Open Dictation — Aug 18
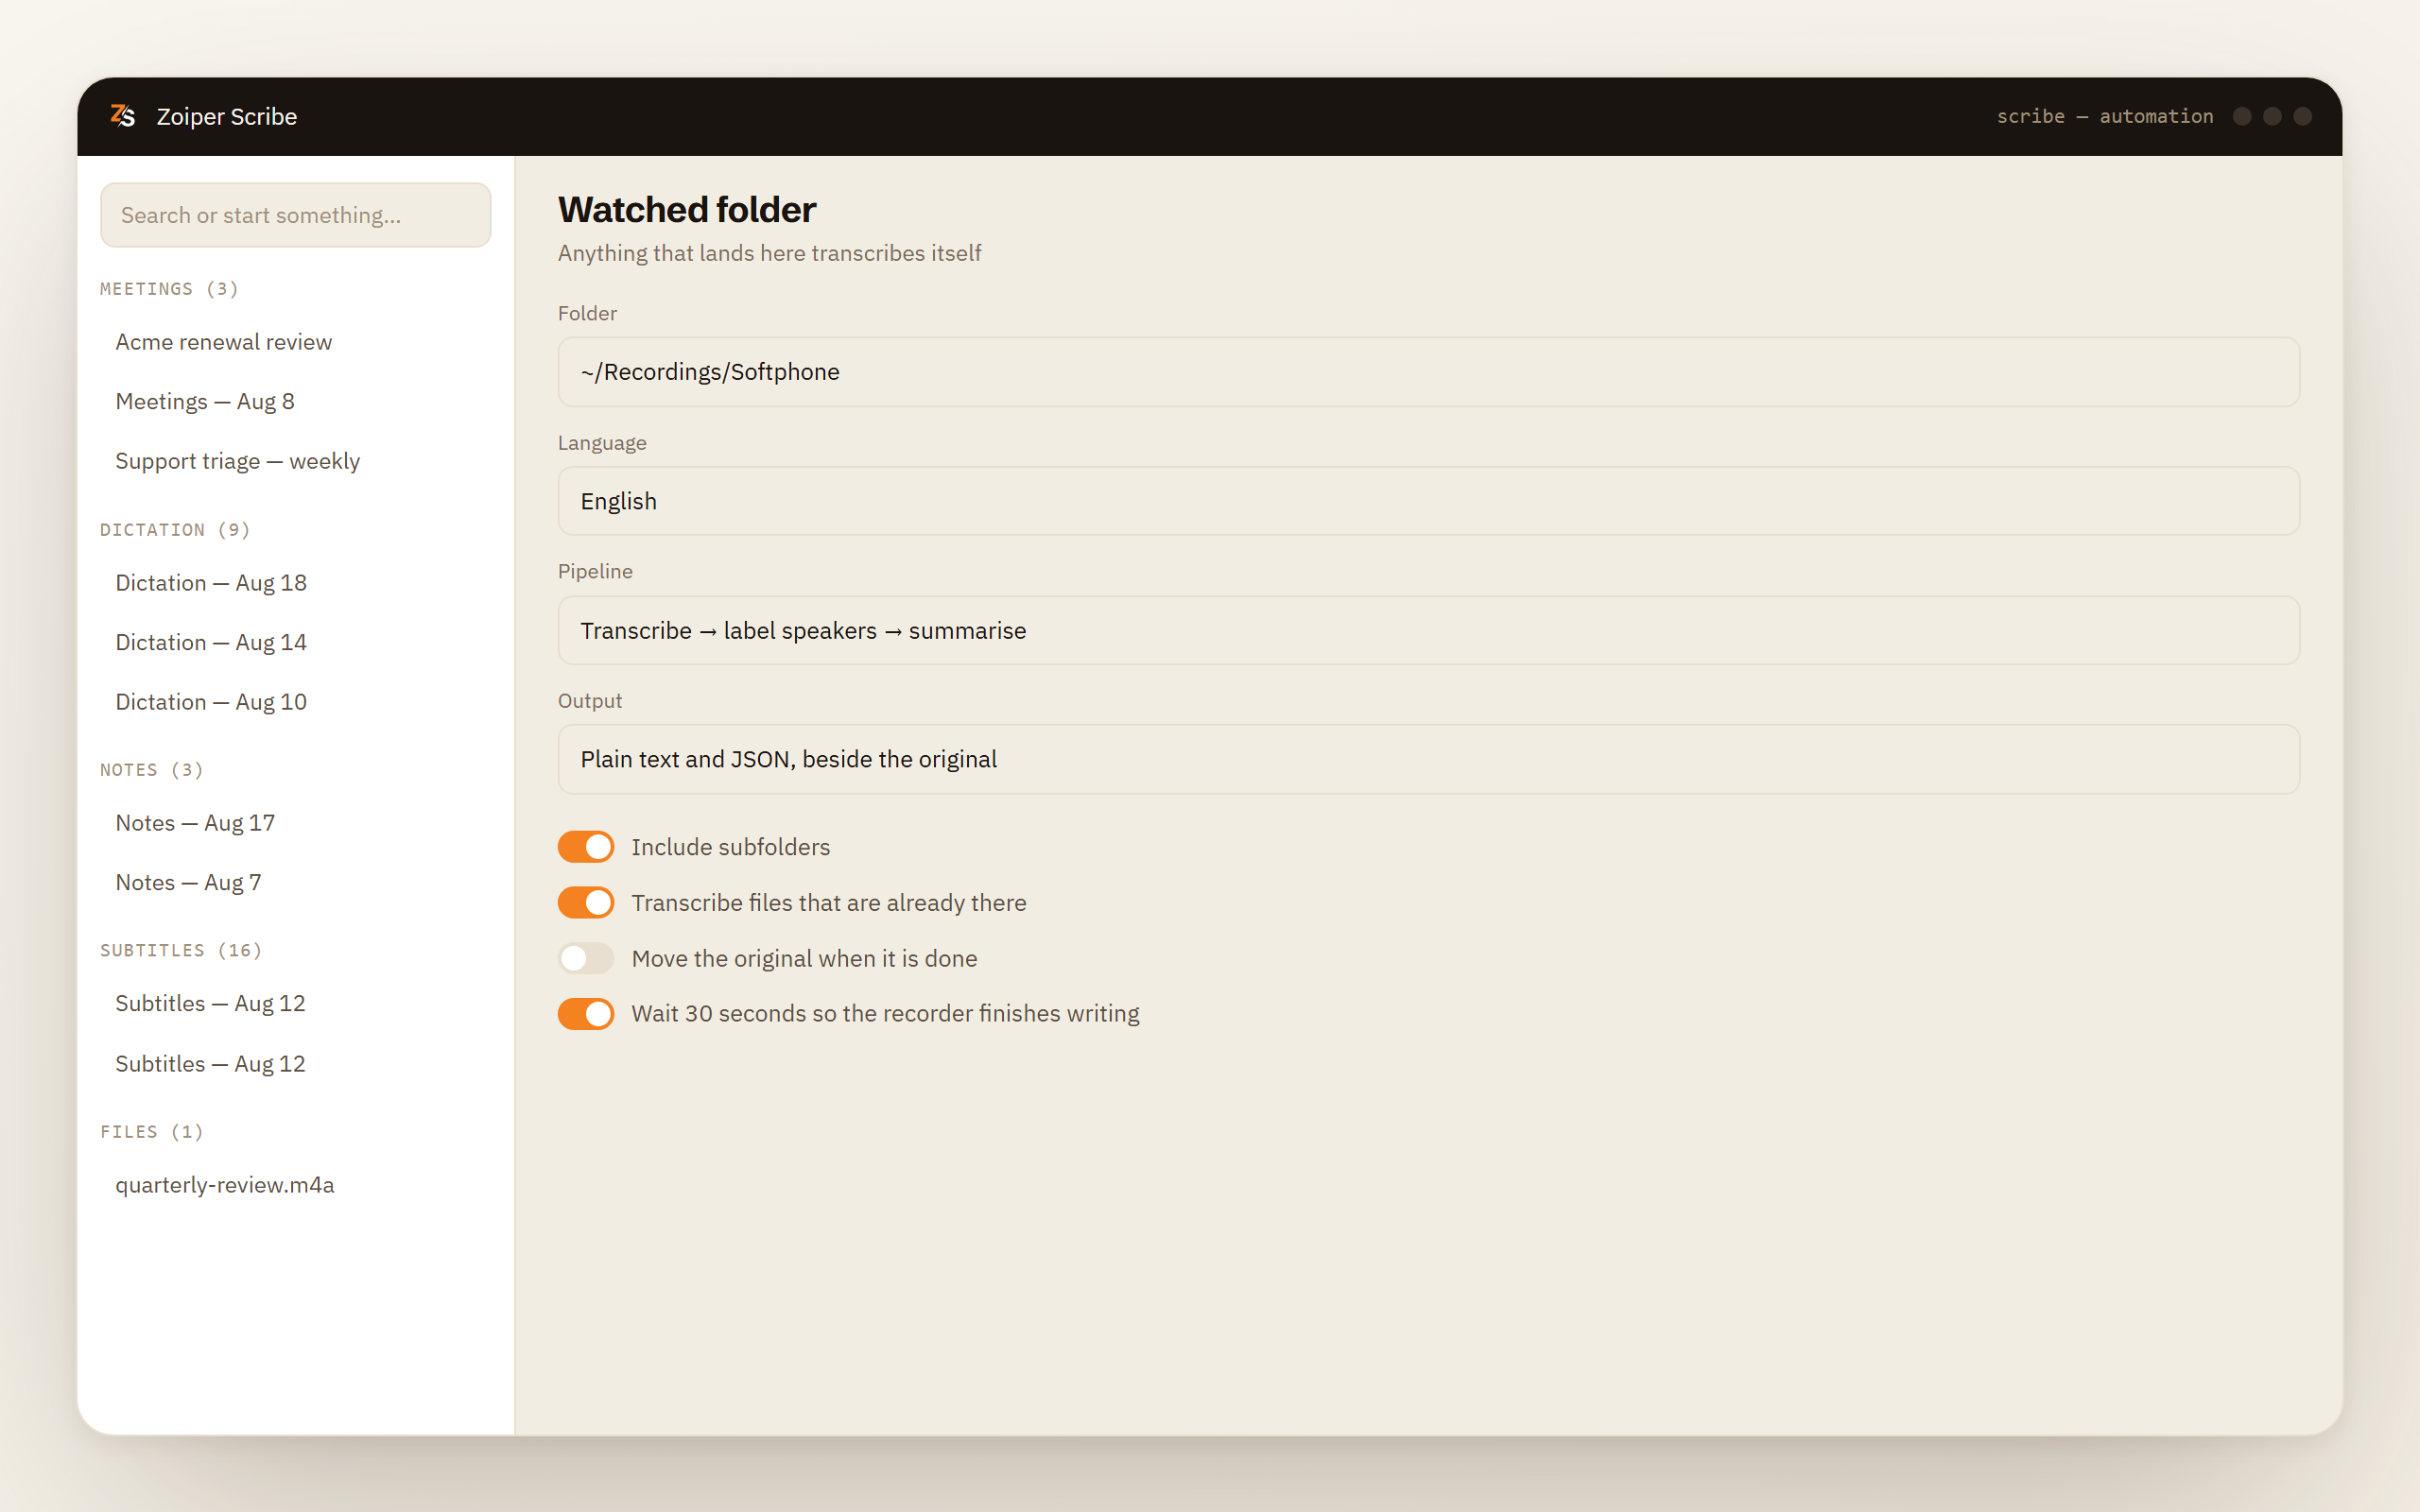 (x=211, y=583)
